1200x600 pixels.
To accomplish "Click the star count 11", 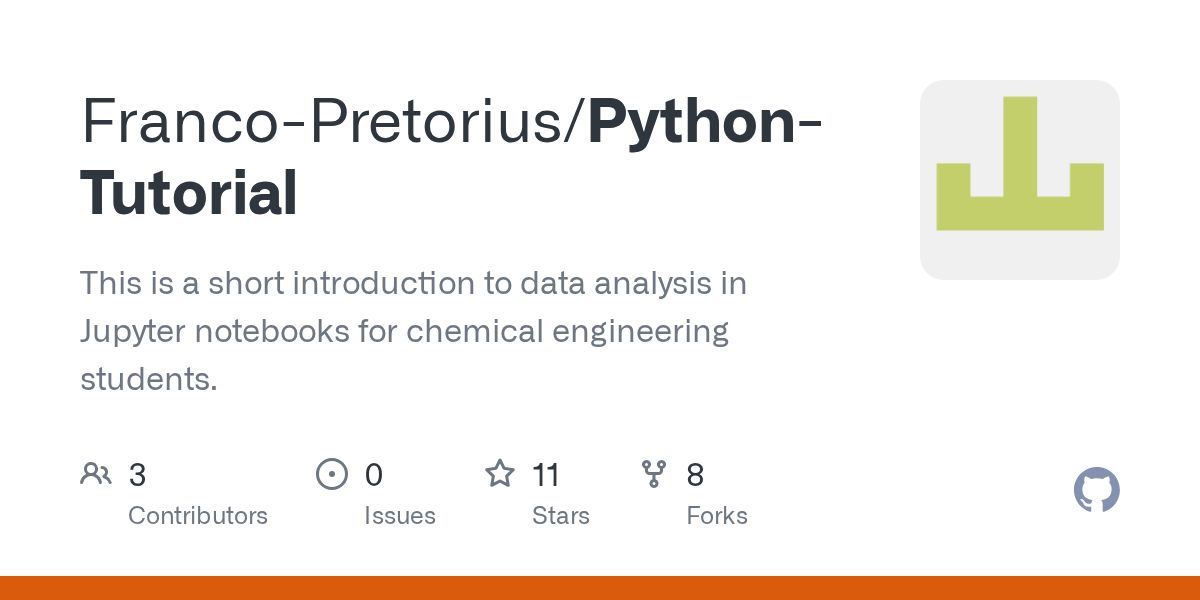I will point(546,475).
